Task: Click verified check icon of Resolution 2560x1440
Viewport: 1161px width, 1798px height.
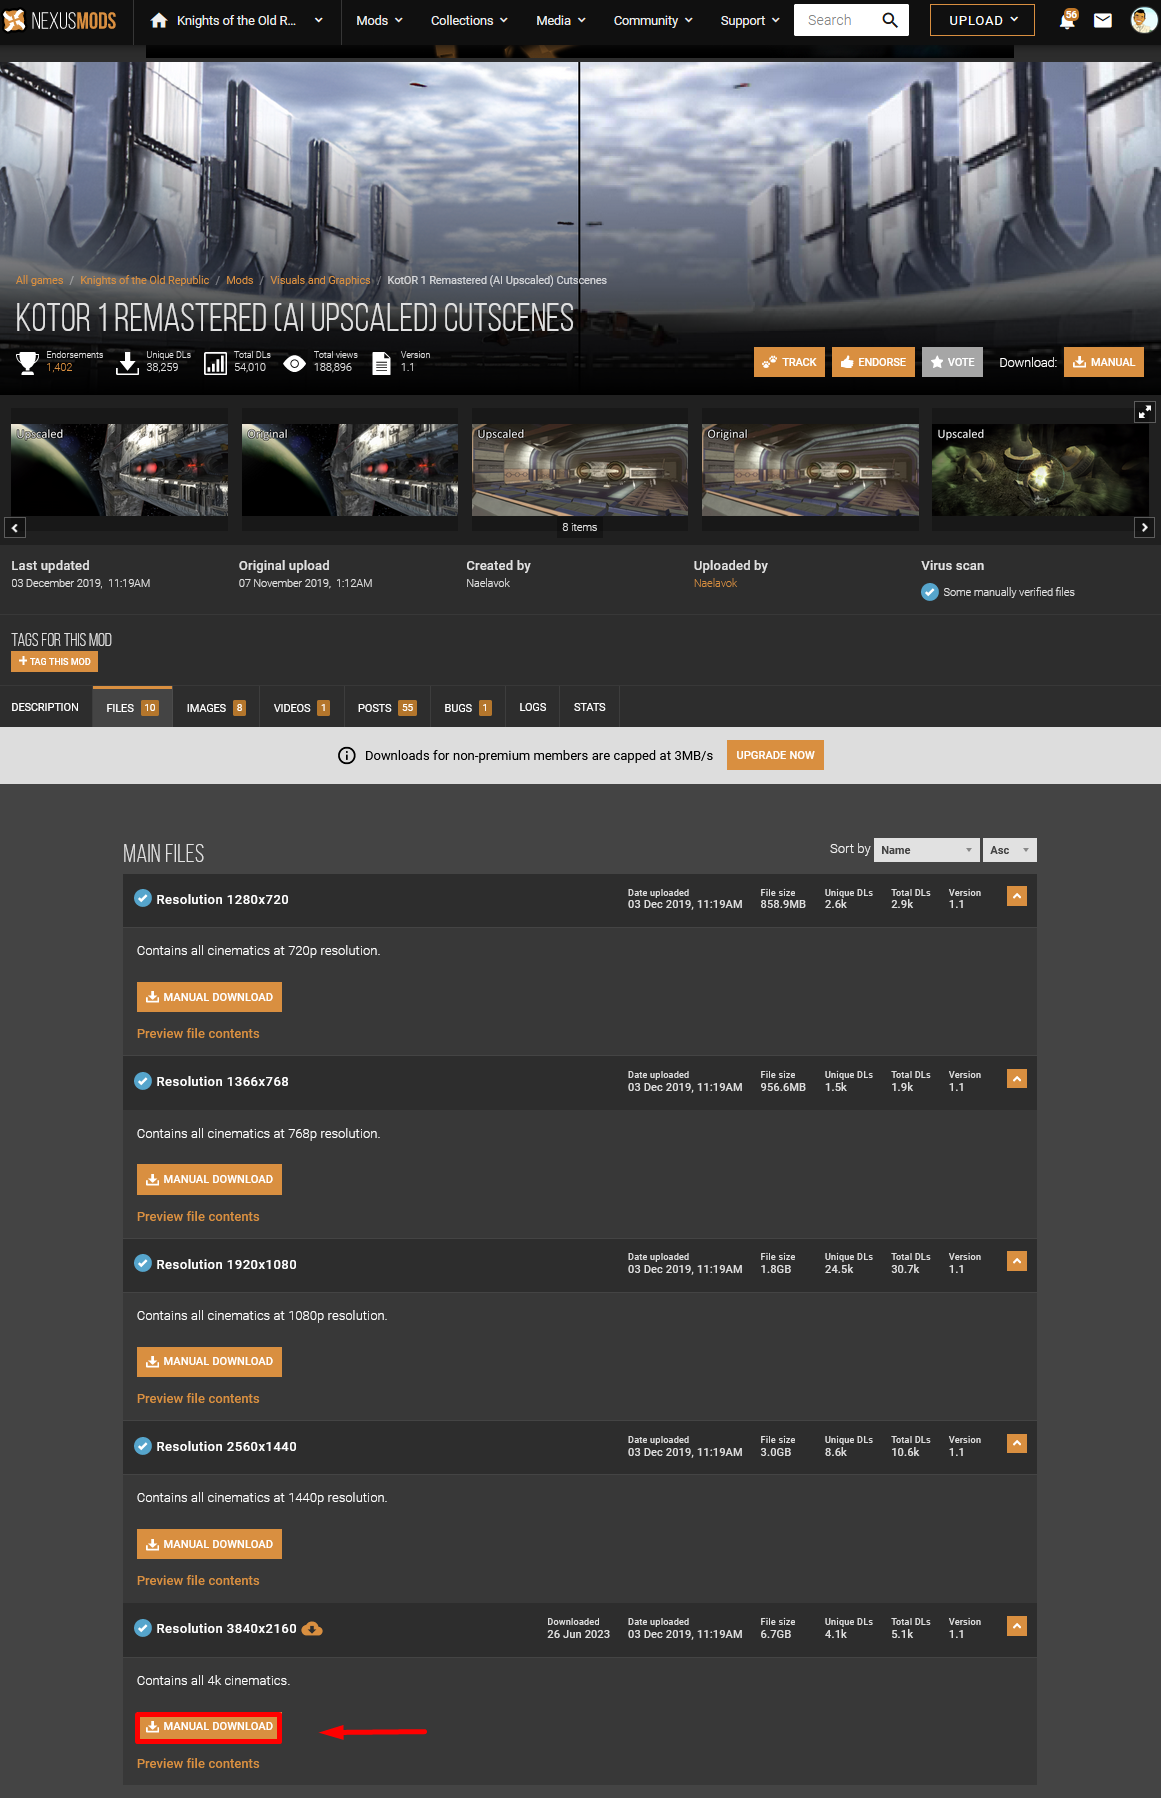Action: tap(143, 1446)
